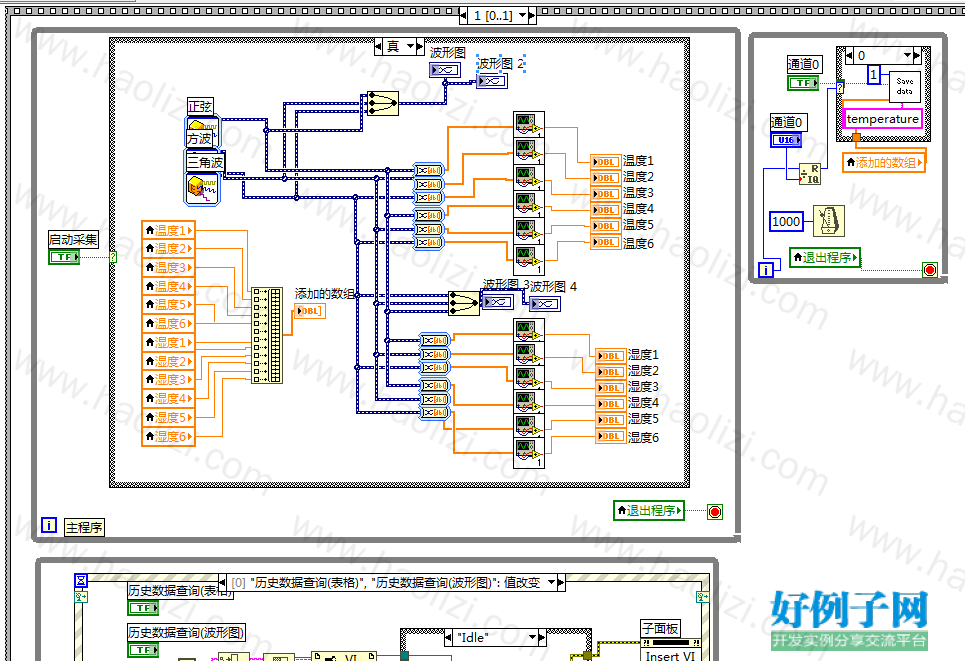Click the bottommost measurement VI in 湿度 group

(x=529, y=453)
